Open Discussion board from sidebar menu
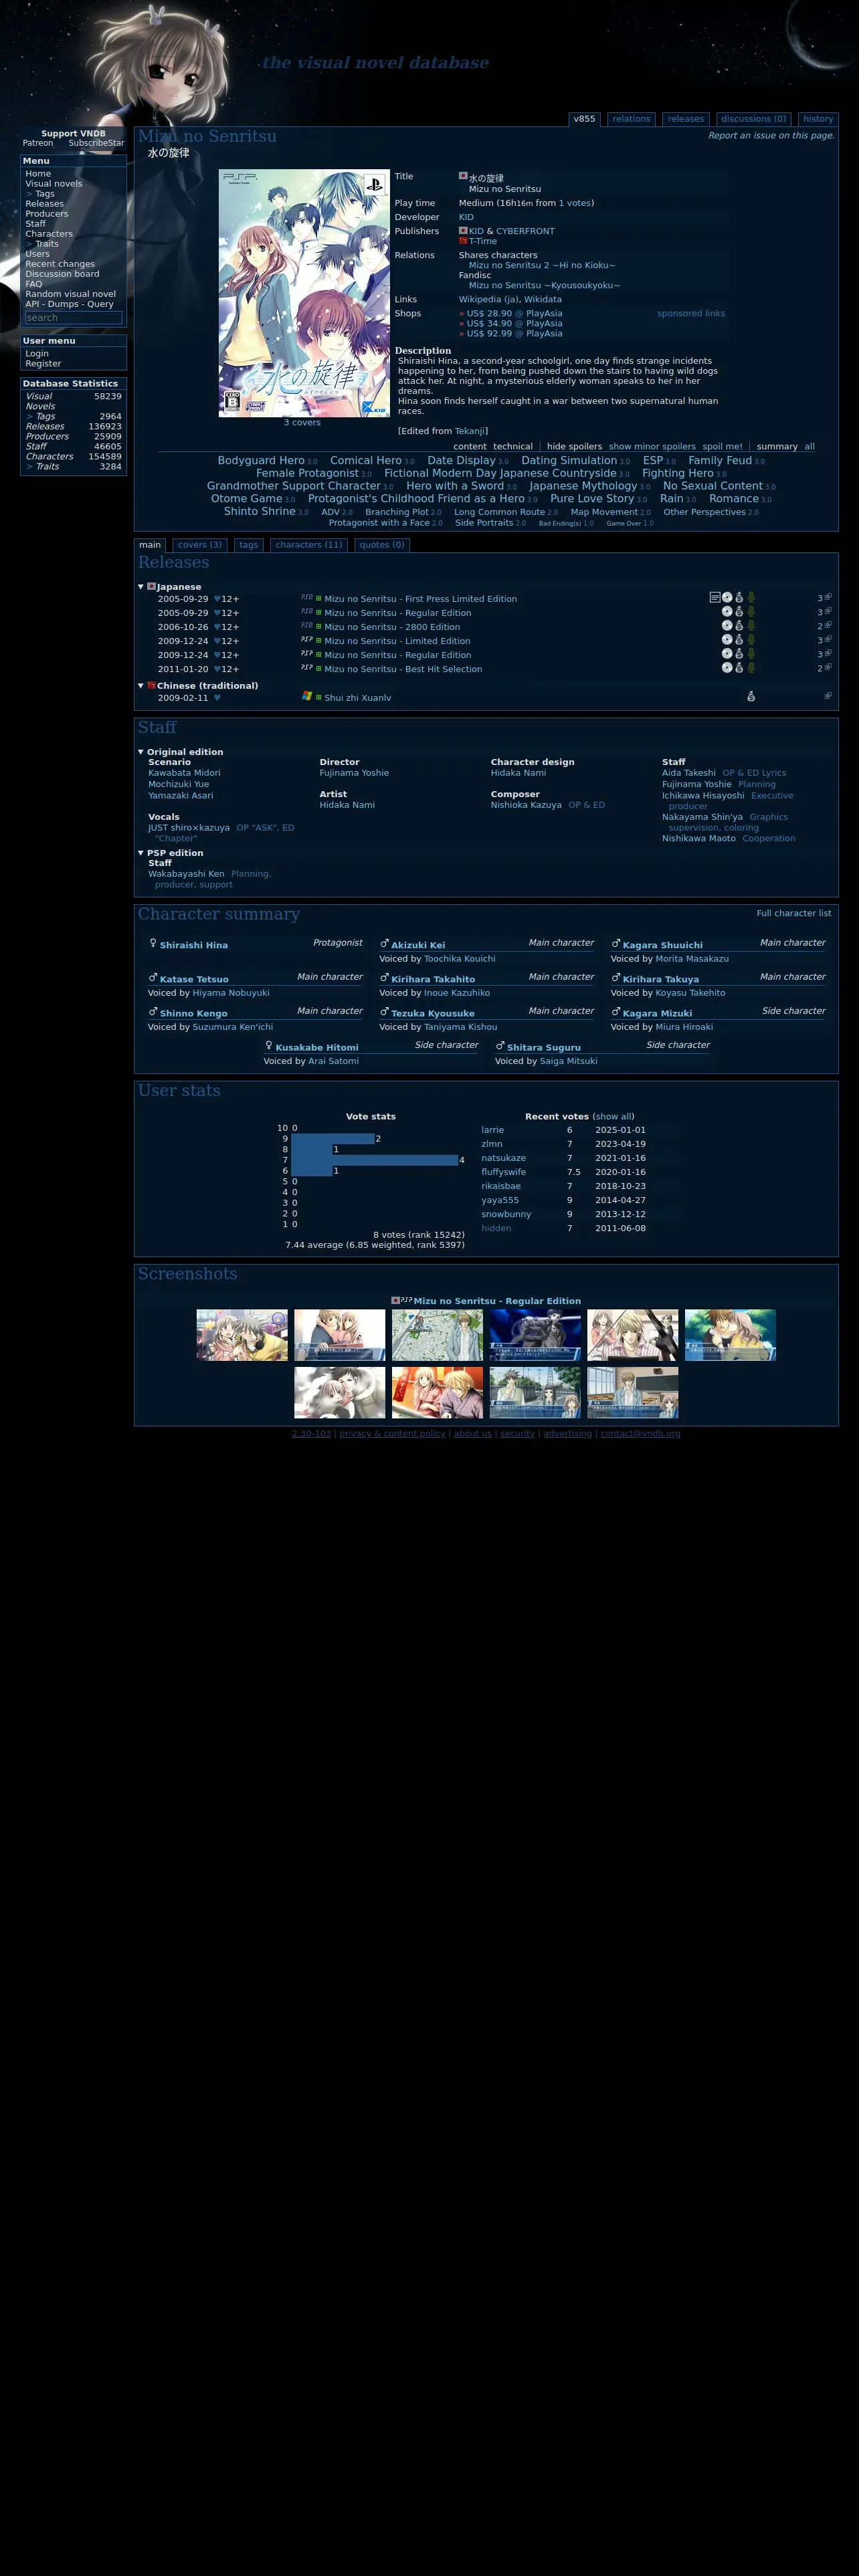Screen dimensions: 859x2576 pyautogui.click(x=62, y=274)
